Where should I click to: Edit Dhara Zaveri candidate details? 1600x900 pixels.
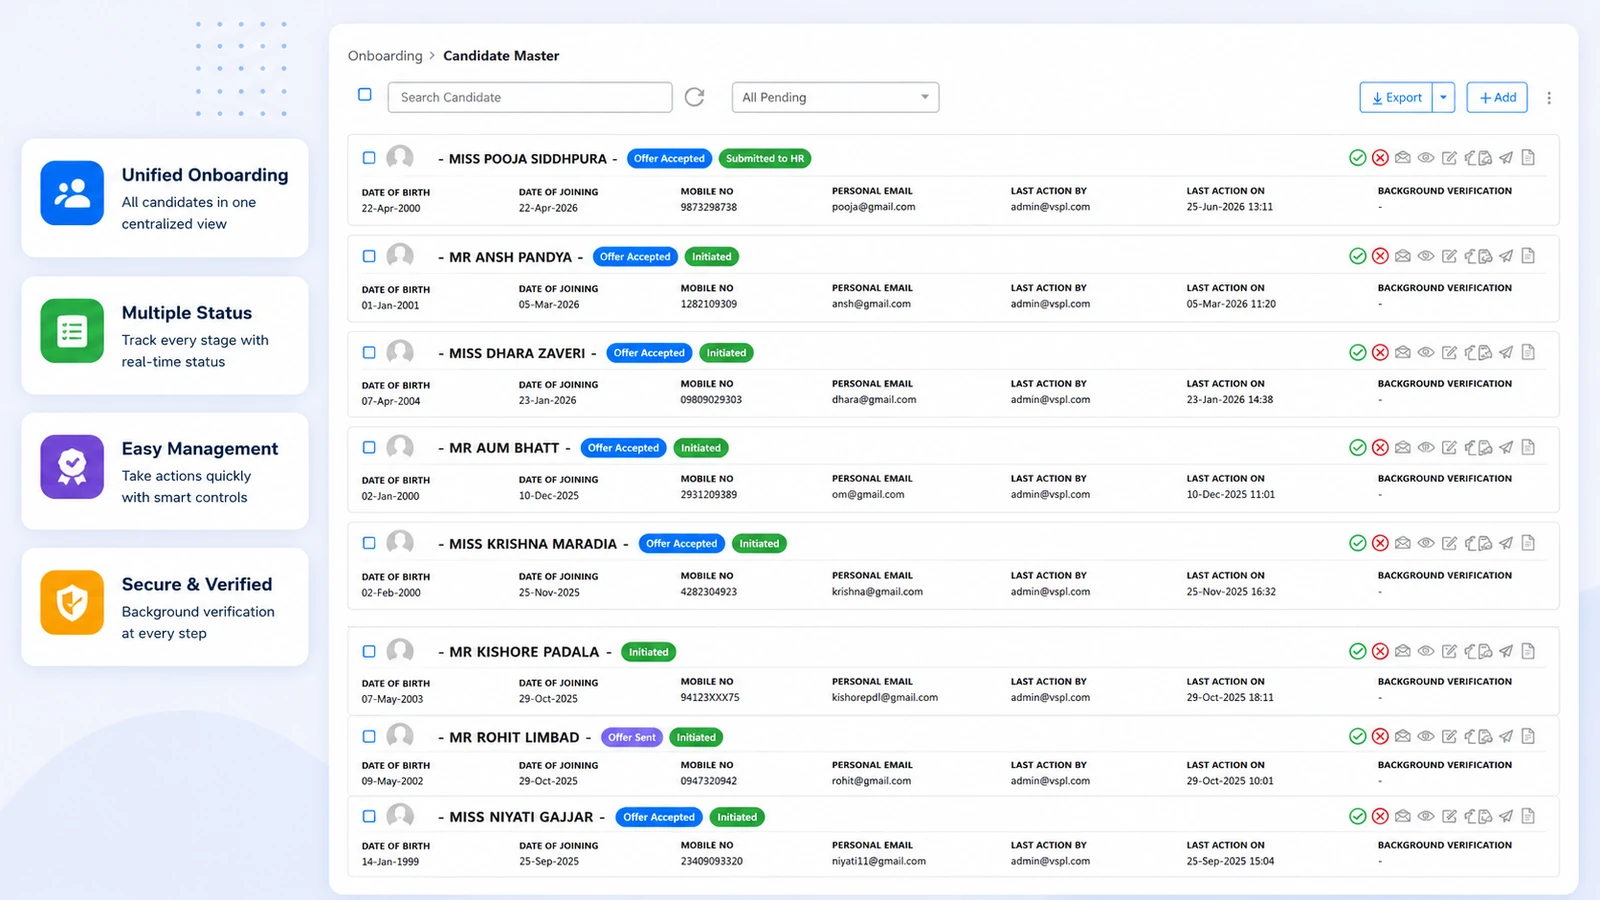tap(1449, 352)
